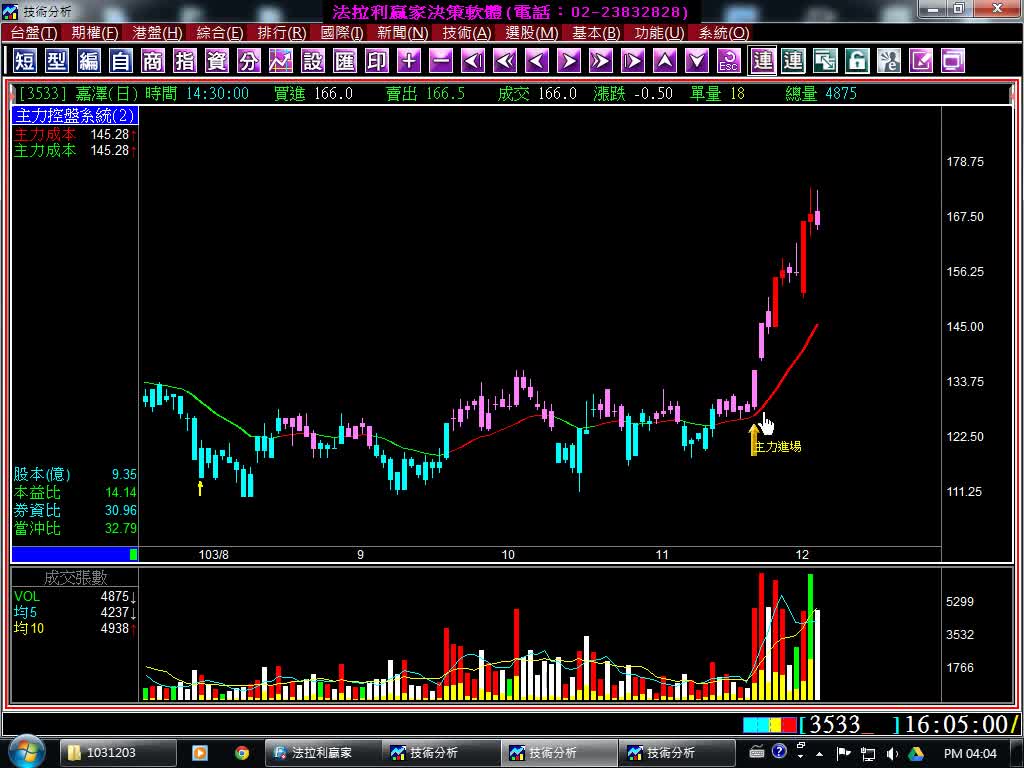Click the 短 toolbar button
Image resolution: width=1024 pixels, height=768 pixels.
click(x=25, y=61)
